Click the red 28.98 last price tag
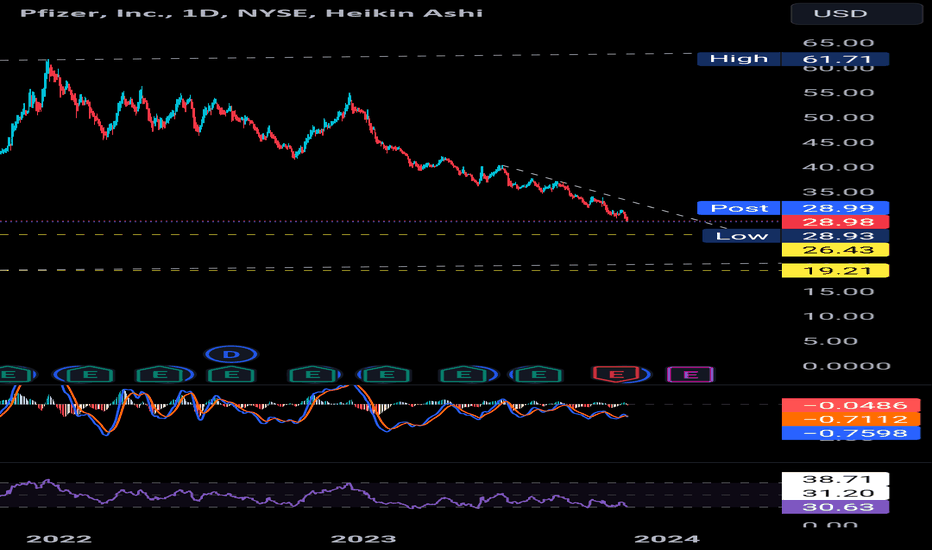The height and width of the screenshot is (550, 932). [x=836, y=222]
